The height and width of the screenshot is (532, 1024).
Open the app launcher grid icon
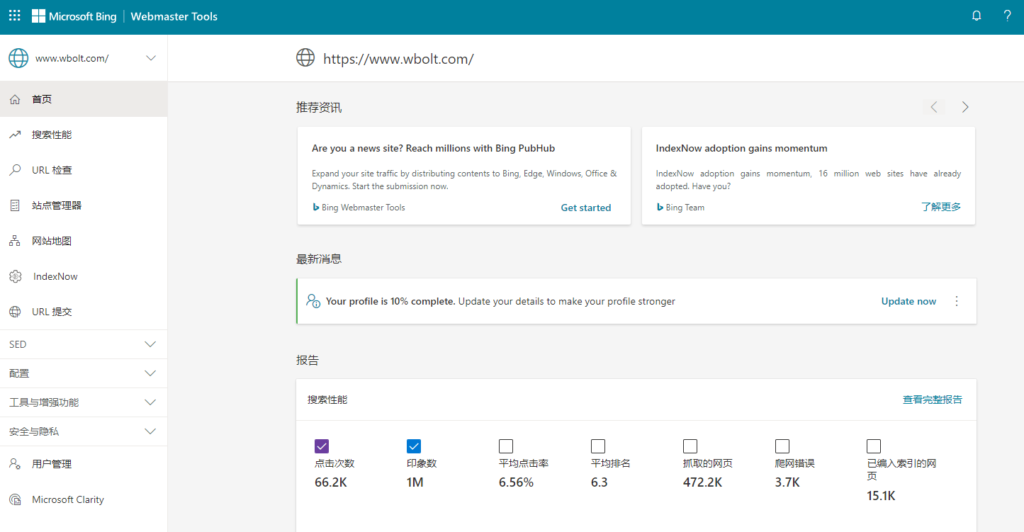click(x=14, y=16)
